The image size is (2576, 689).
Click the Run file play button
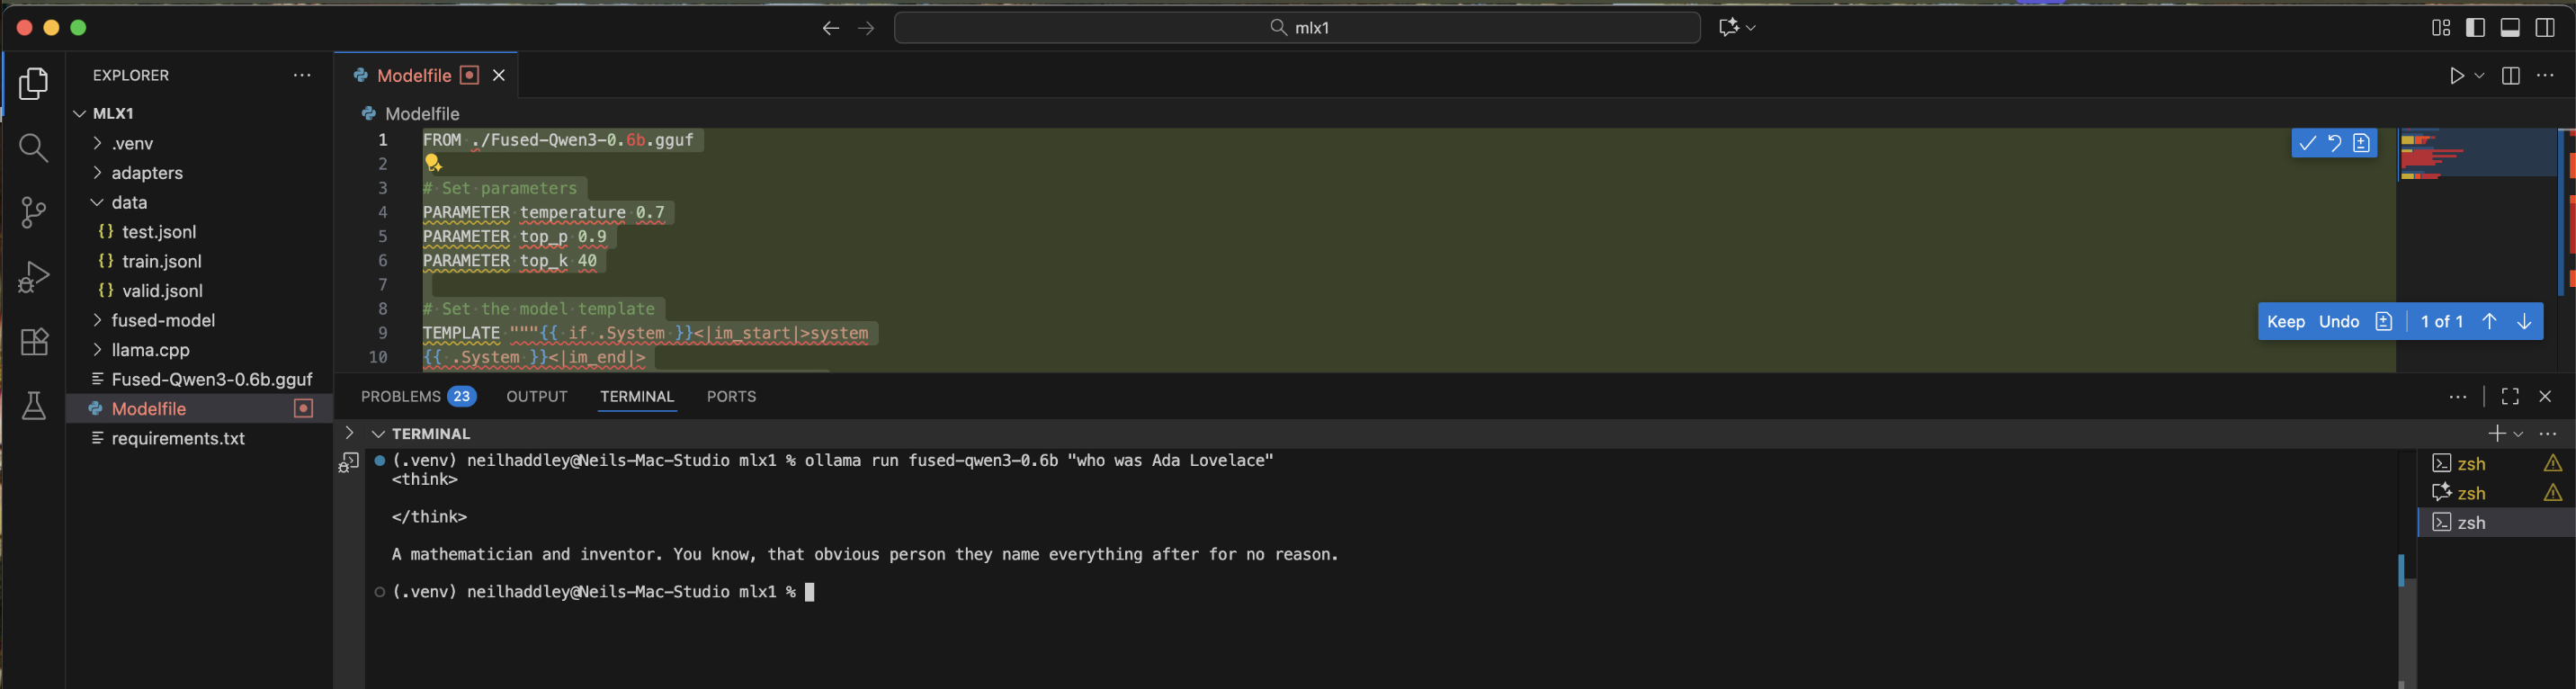coord(2456,76)
